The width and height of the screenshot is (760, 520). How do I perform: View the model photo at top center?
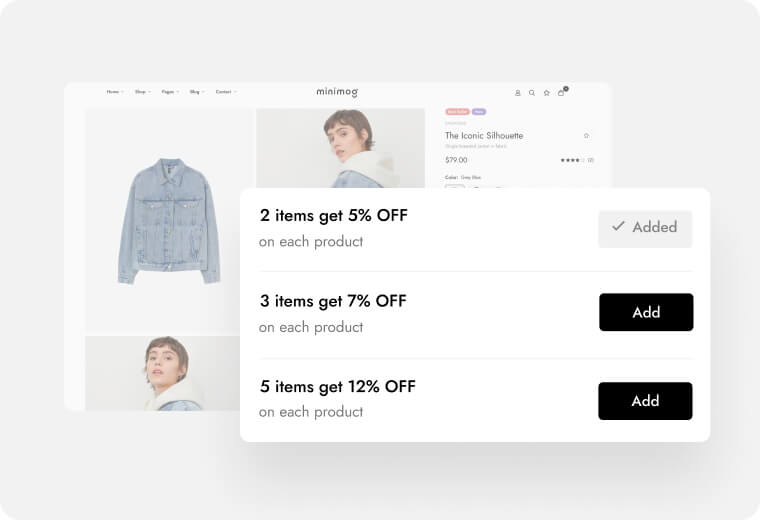[x=340, y=148]
